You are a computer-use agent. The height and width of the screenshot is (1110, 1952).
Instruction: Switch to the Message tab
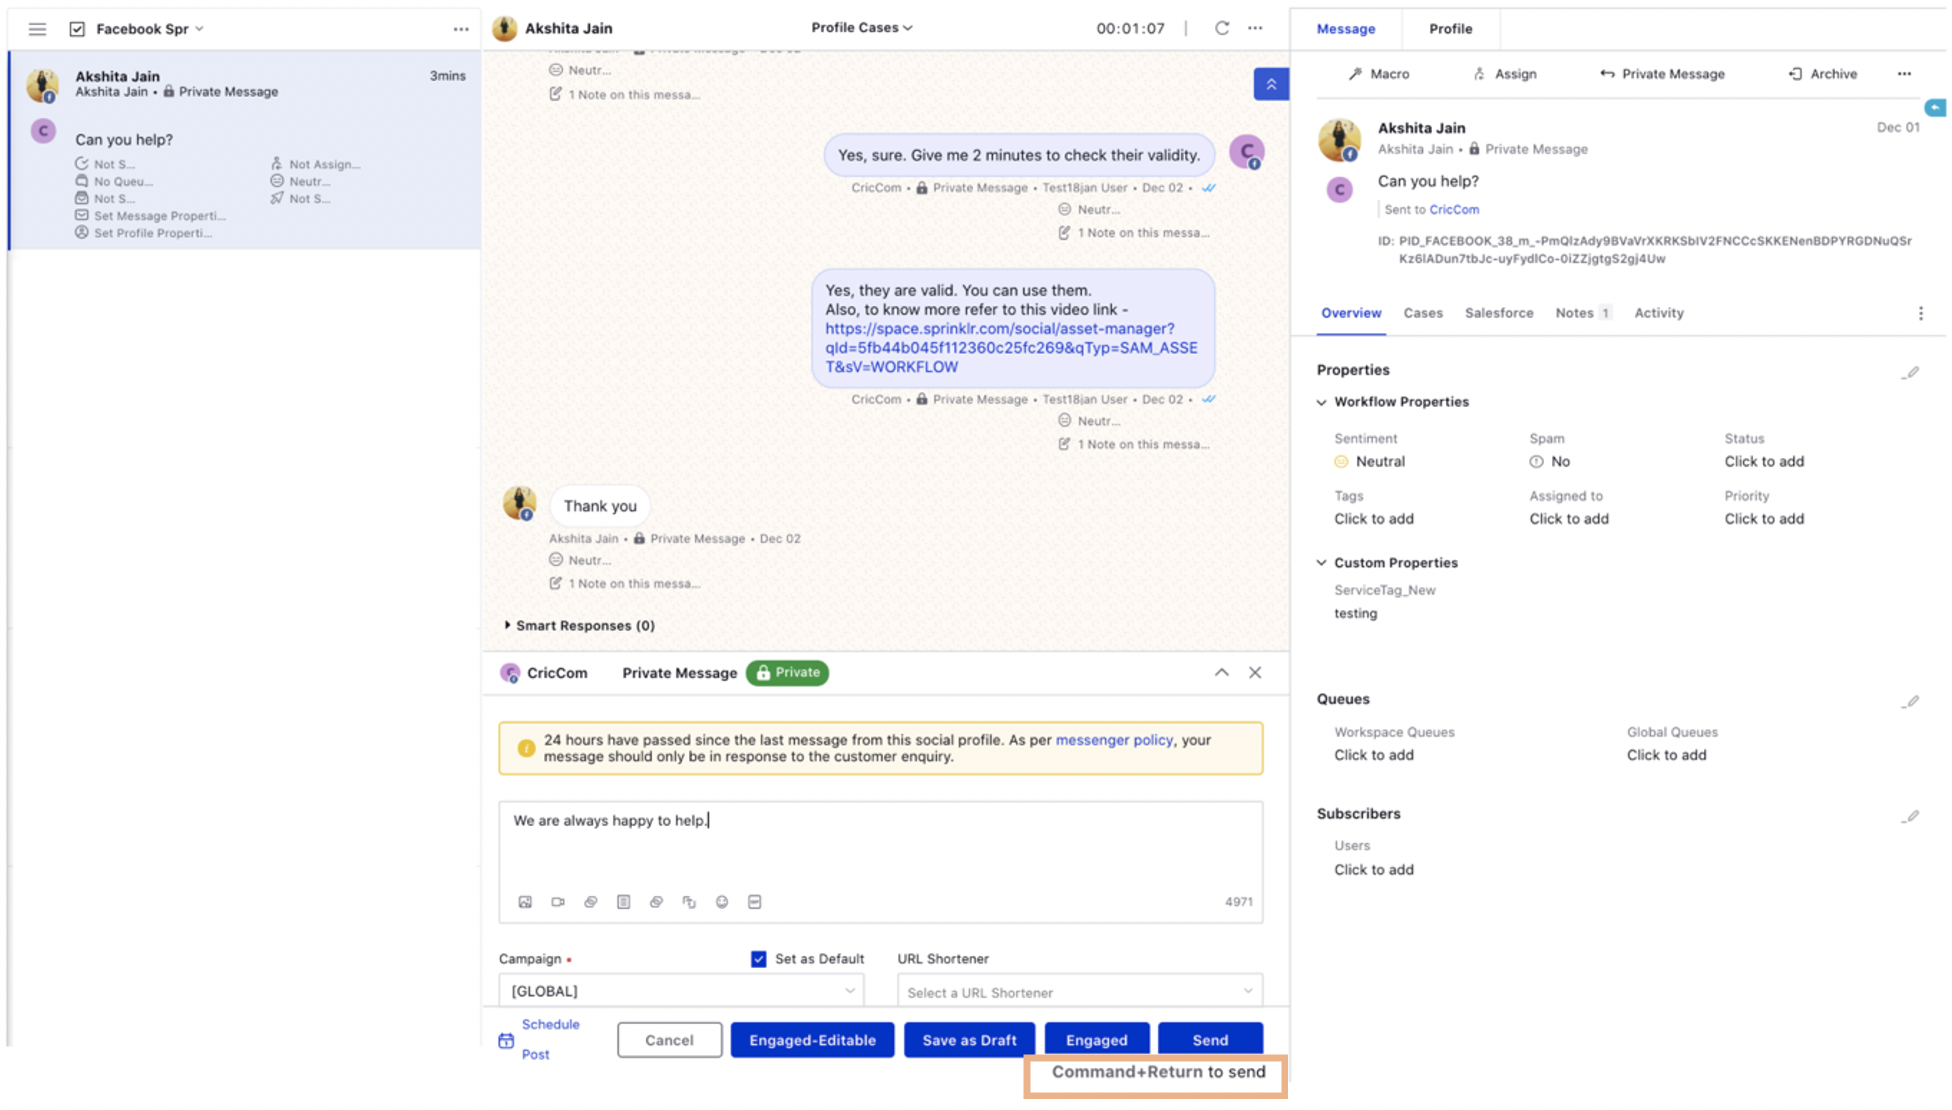(1345, 29)
